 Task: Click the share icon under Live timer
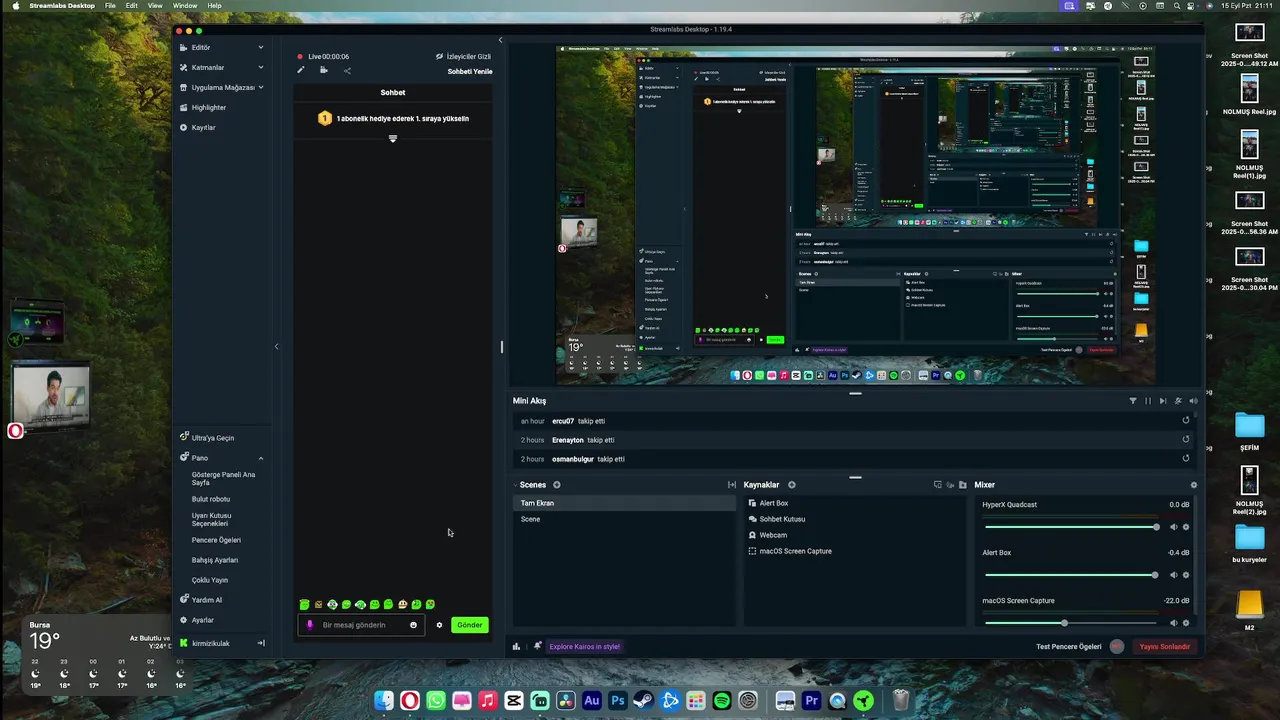(347, 70)
